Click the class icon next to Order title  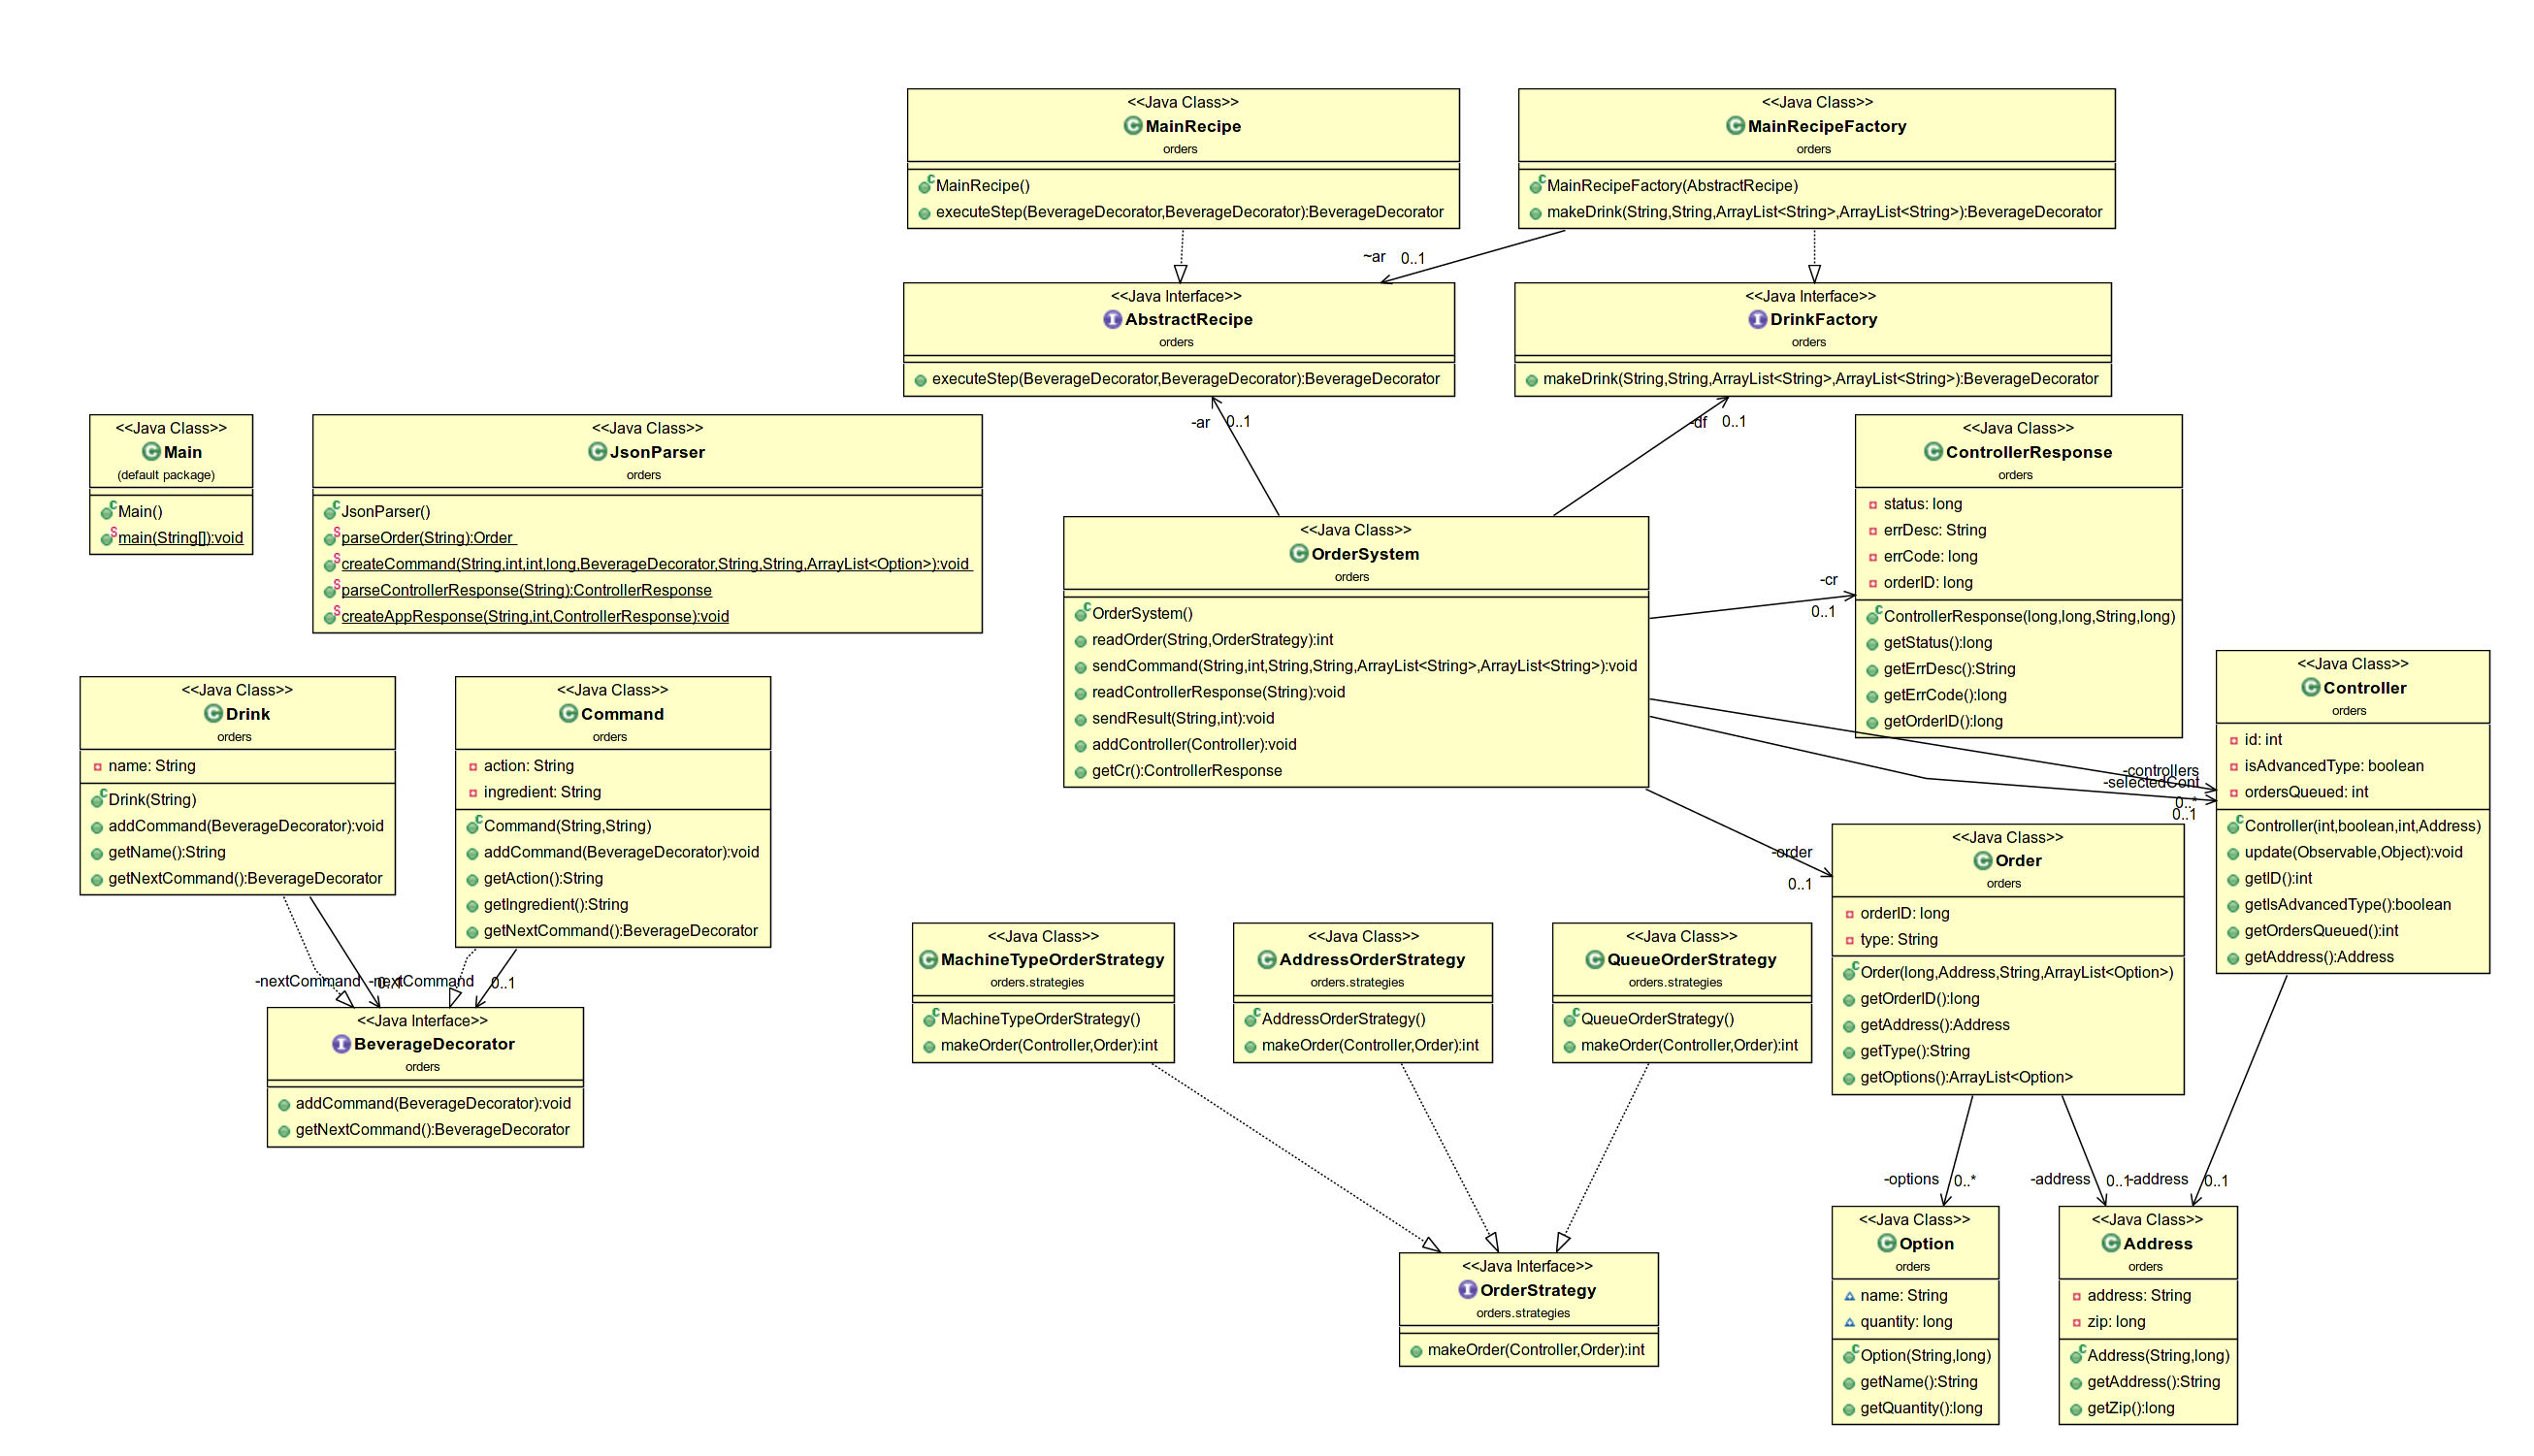coord(1983,861)
